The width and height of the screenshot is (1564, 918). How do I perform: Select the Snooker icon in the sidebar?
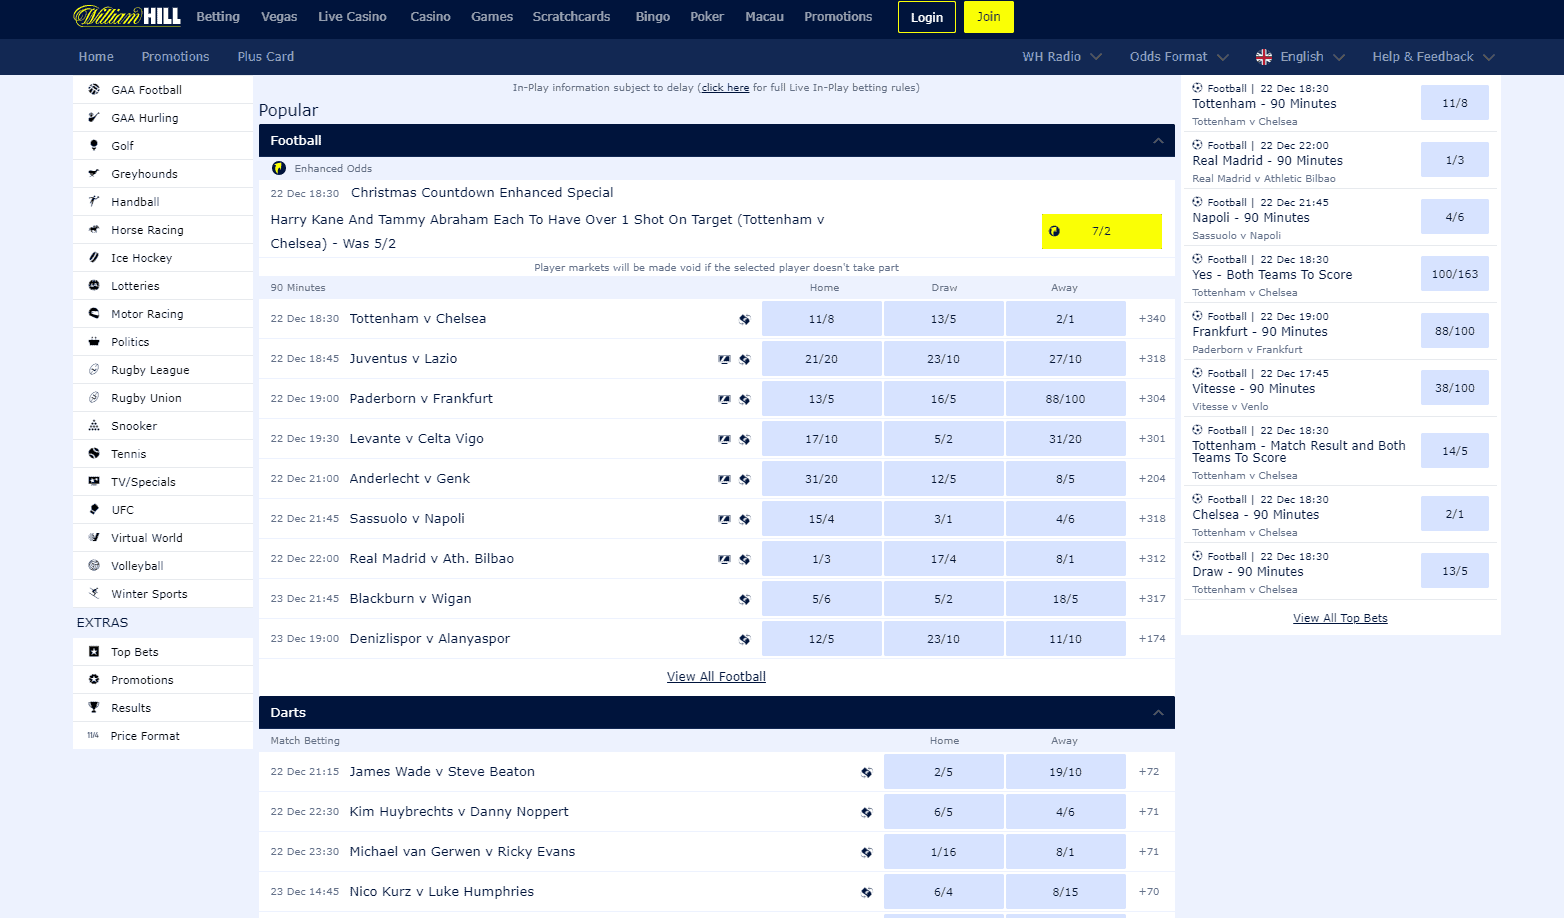coord(95,425)
